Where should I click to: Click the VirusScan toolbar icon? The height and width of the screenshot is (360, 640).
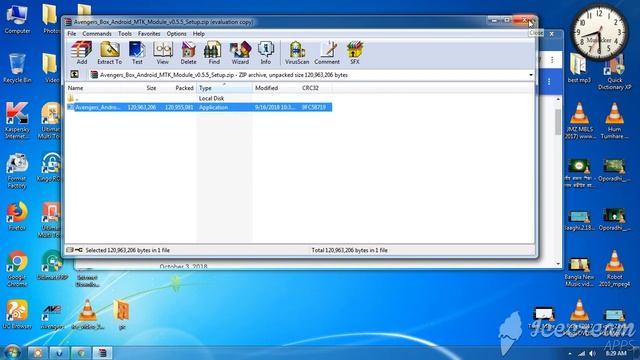click(297, 53)
